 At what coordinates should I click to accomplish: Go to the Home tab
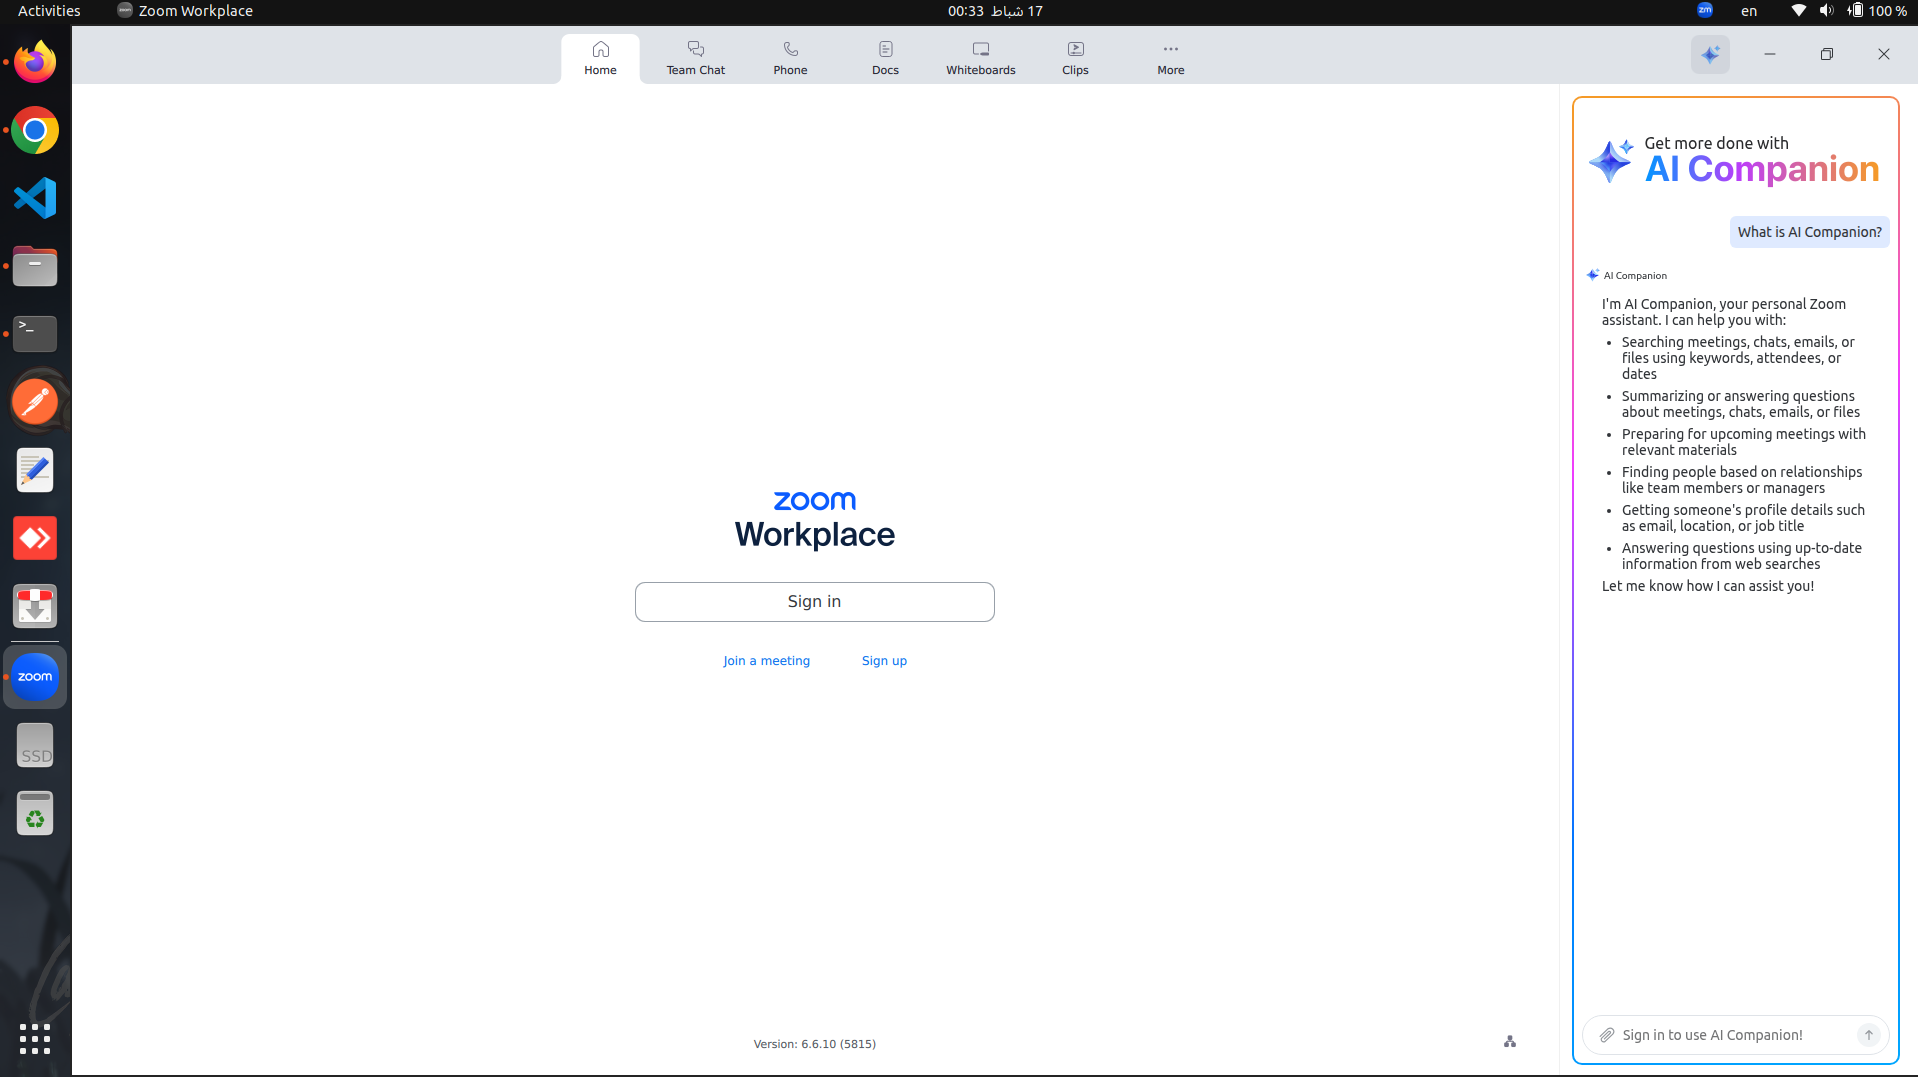tap(600, 58)
